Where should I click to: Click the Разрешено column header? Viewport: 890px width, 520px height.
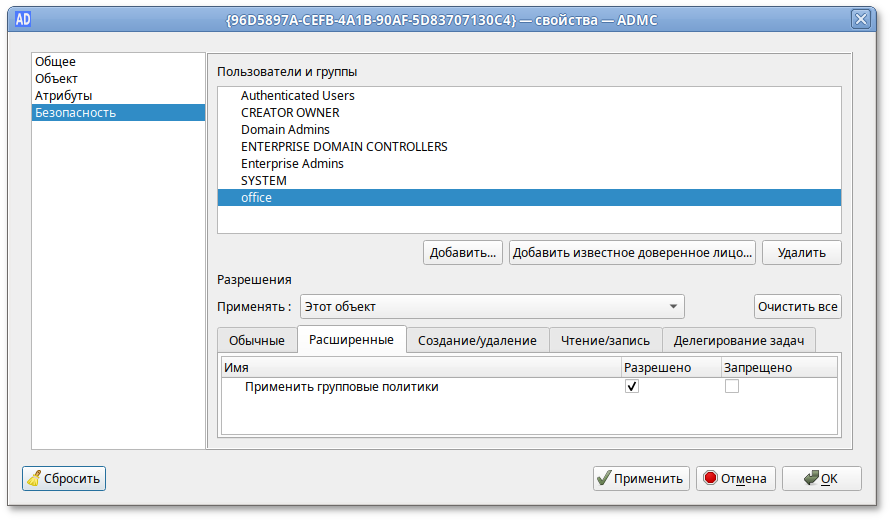coord(671,368)
